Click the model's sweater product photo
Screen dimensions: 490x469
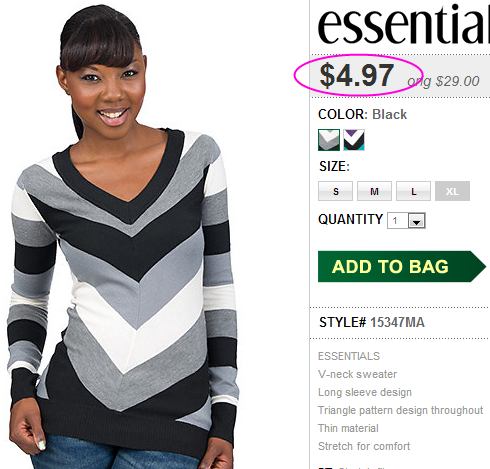click(x=123, y=237)
